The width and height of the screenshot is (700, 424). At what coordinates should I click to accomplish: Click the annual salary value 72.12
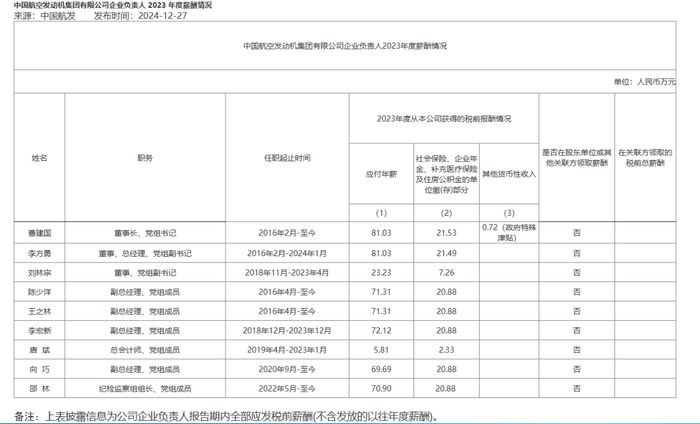click(x=381, y=331)
